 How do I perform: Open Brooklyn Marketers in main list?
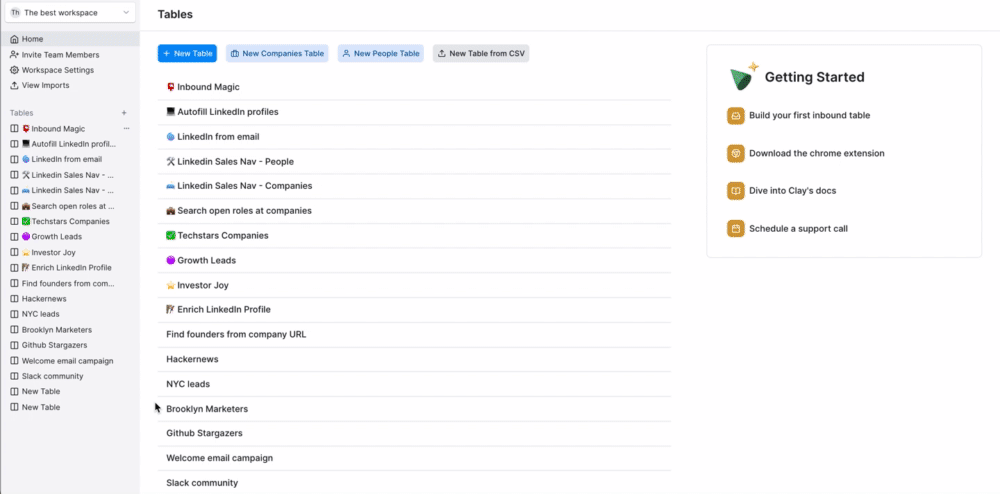coord(415,409)
